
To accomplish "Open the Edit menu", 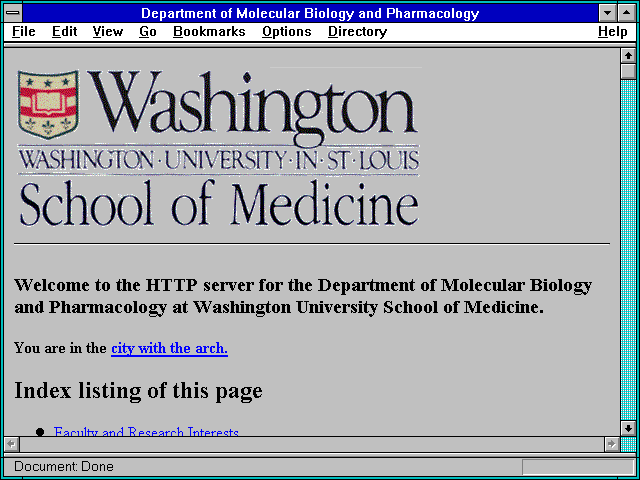I will pos(64,32).
